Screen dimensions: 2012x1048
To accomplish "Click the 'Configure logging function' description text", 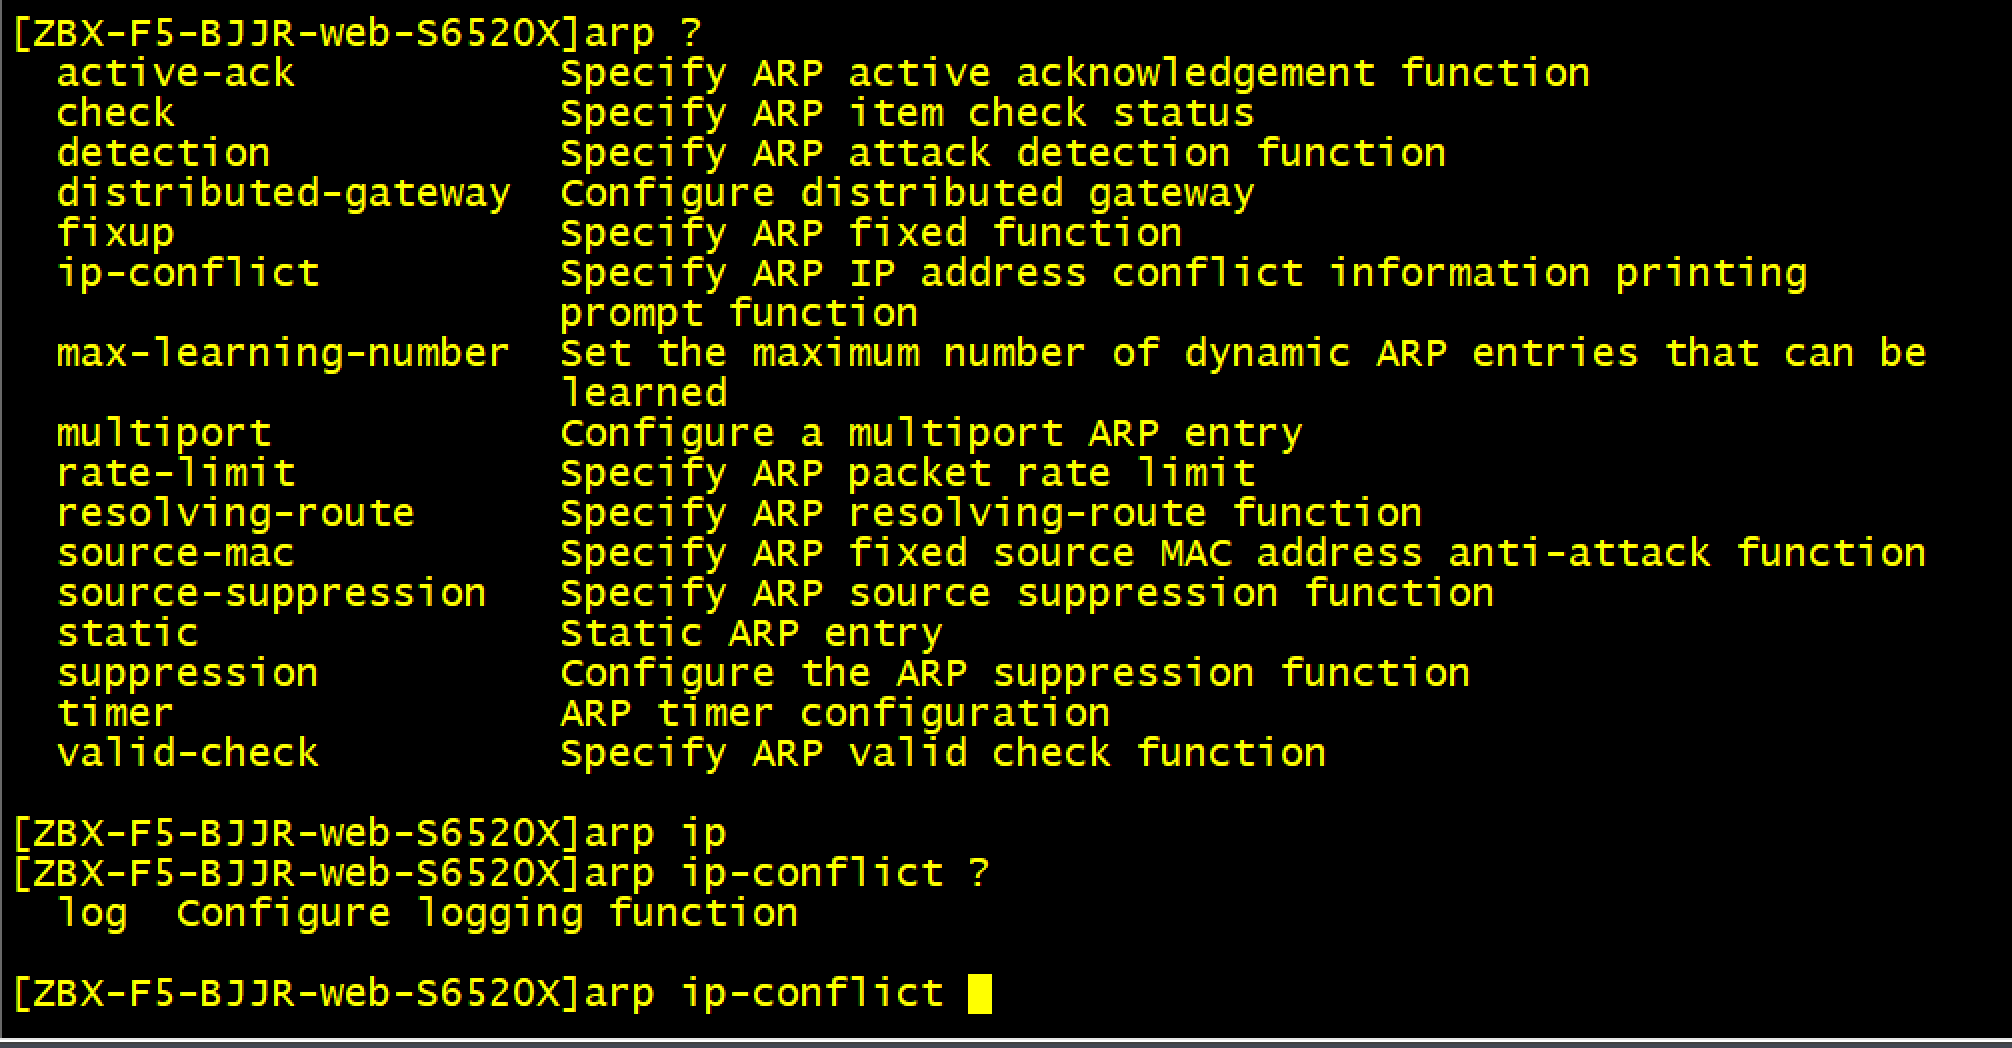I will pos(488,914).
